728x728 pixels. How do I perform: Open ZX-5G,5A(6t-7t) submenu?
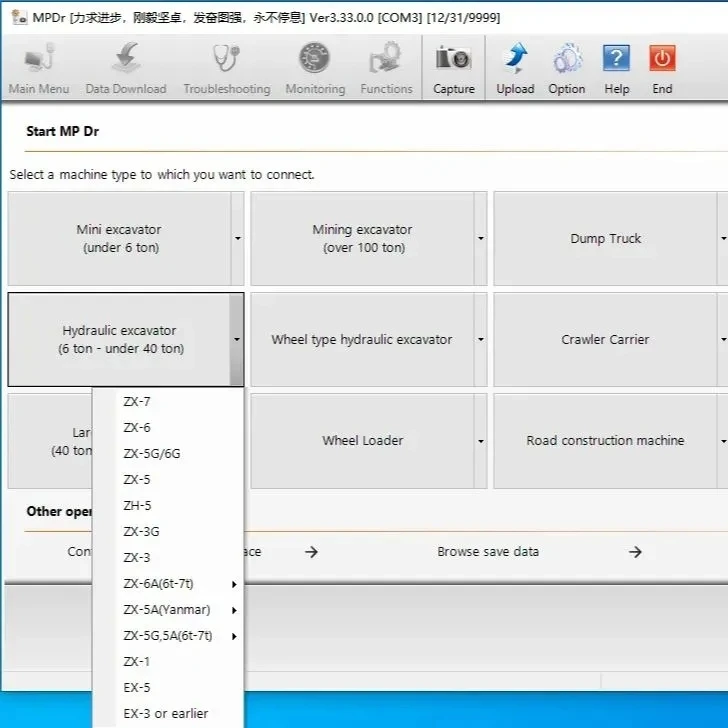pos(168,636)
